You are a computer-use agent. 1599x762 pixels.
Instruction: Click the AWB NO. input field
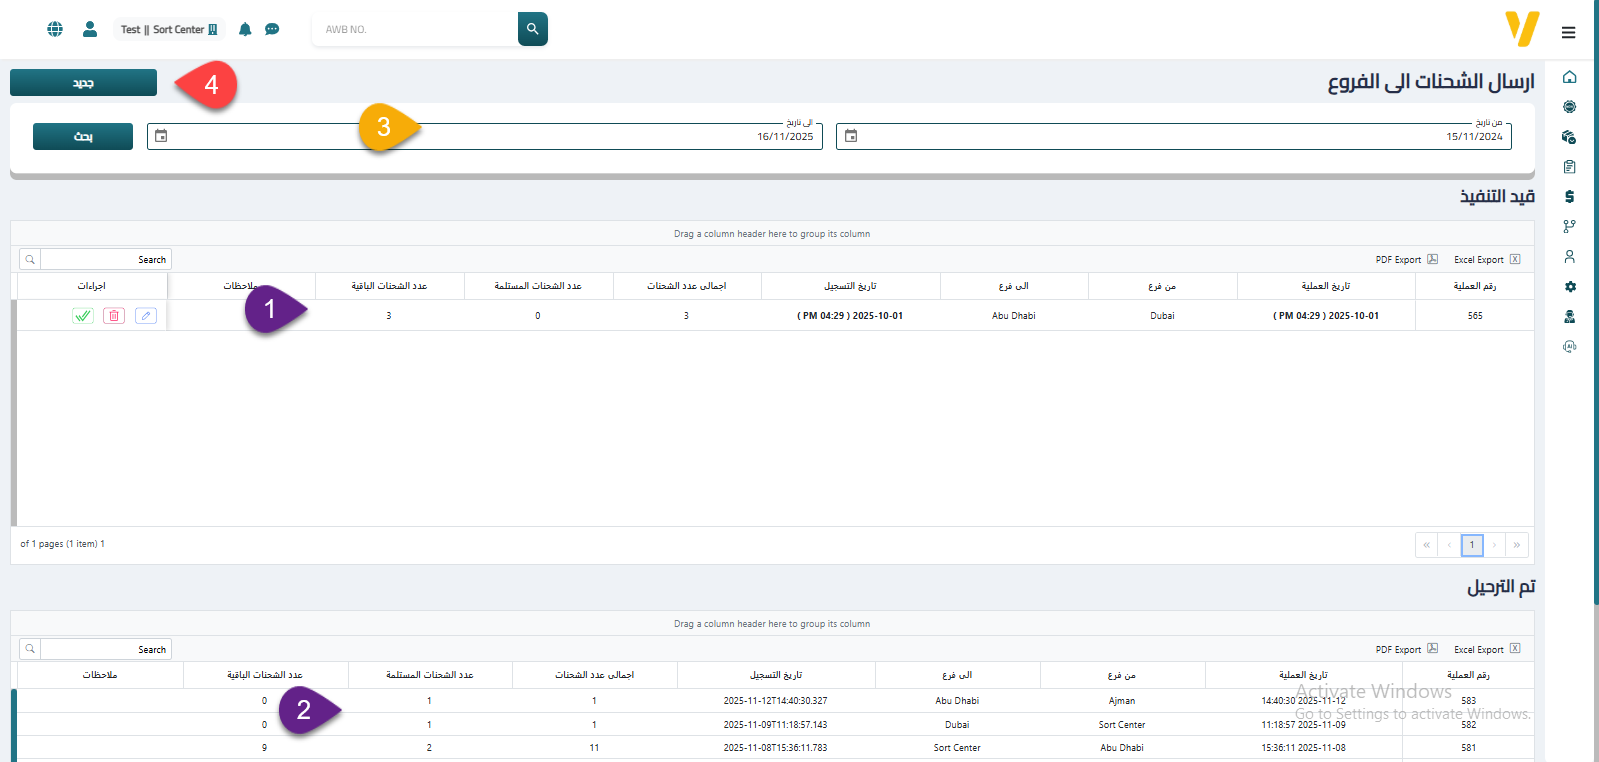tap(415, 29)
